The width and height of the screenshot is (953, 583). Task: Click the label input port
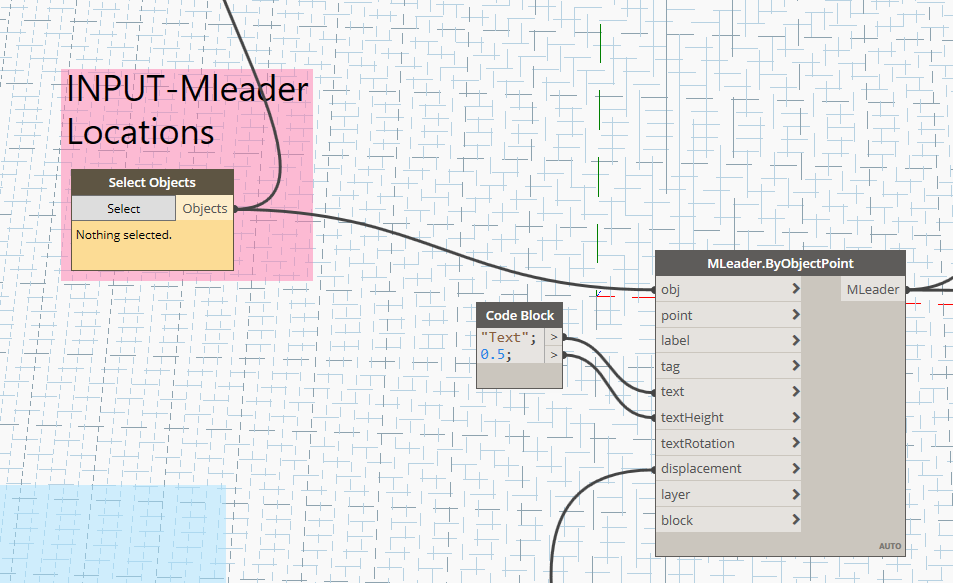pyautogui.click(x=728, y=340)
